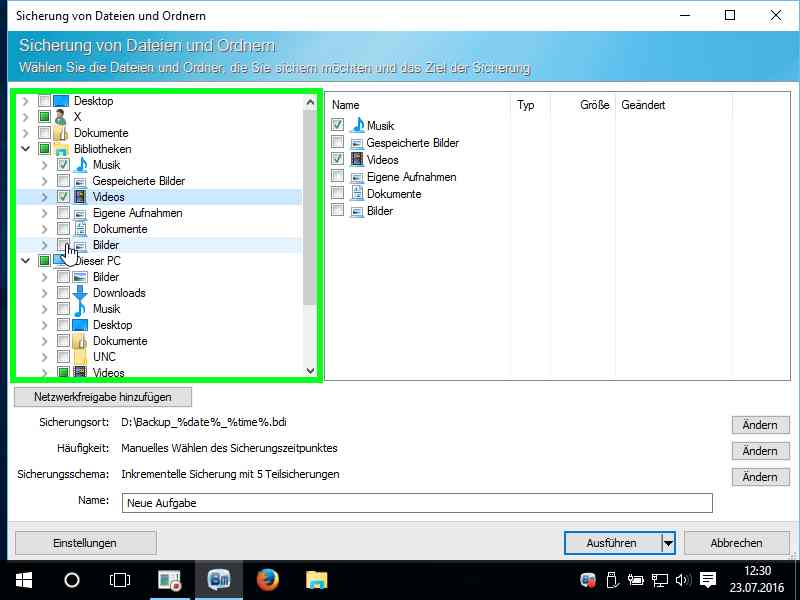Click Ausführen button
Image resolution: width=800 pixels, height=600 pixels.
point(612,543)
